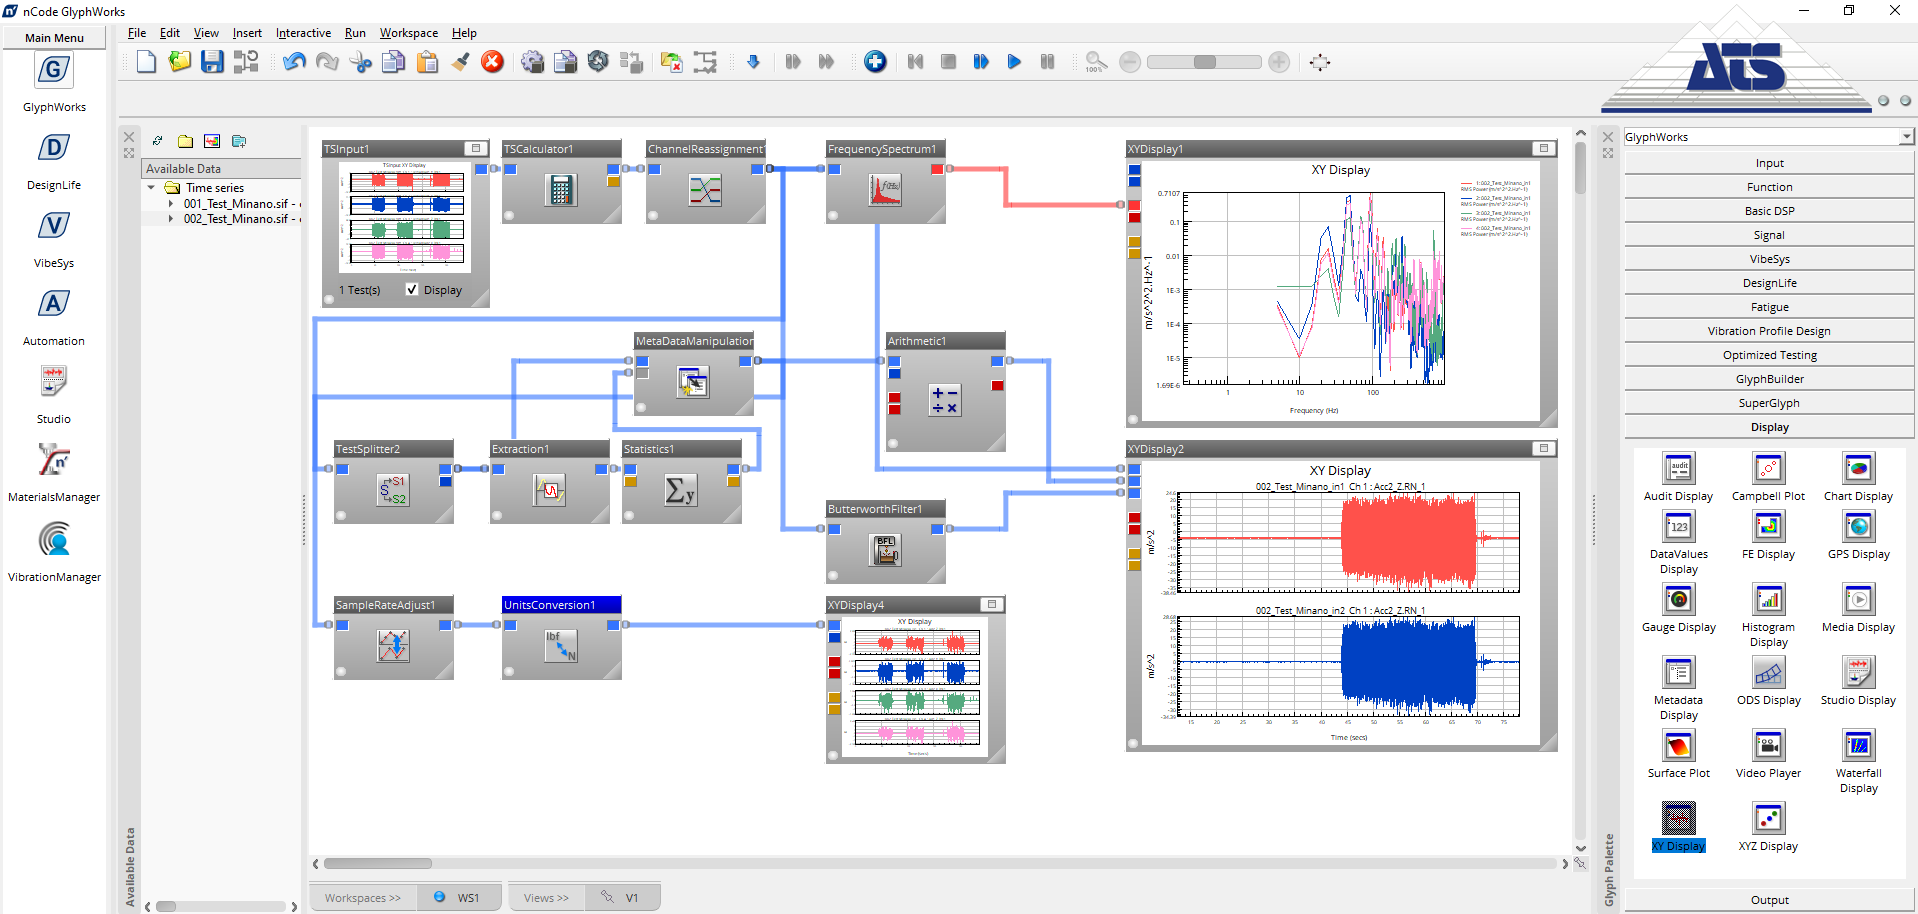The width and height of the screenshot is (1918, 914).
Task: Click the zoom in plus button
Action: (x=1279, y=62)
